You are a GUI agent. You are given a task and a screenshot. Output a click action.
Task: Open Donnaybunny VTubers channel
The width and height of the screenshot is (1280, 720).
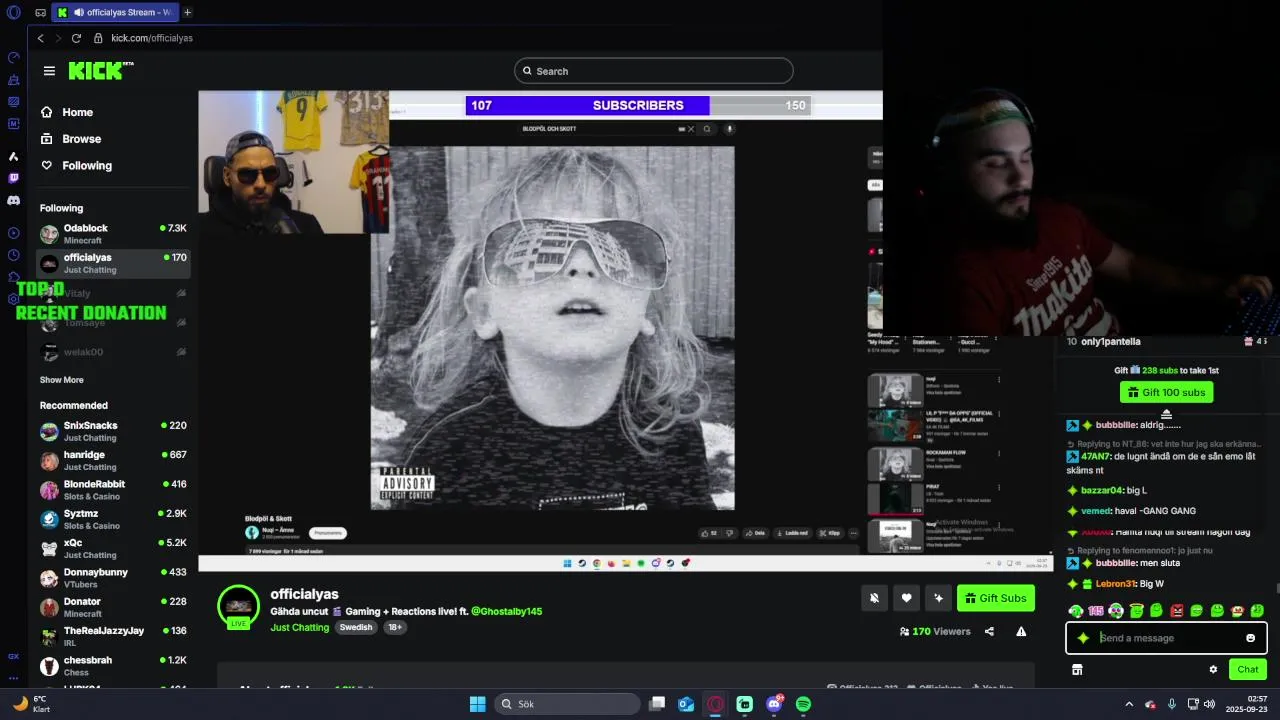coord(113,578)
